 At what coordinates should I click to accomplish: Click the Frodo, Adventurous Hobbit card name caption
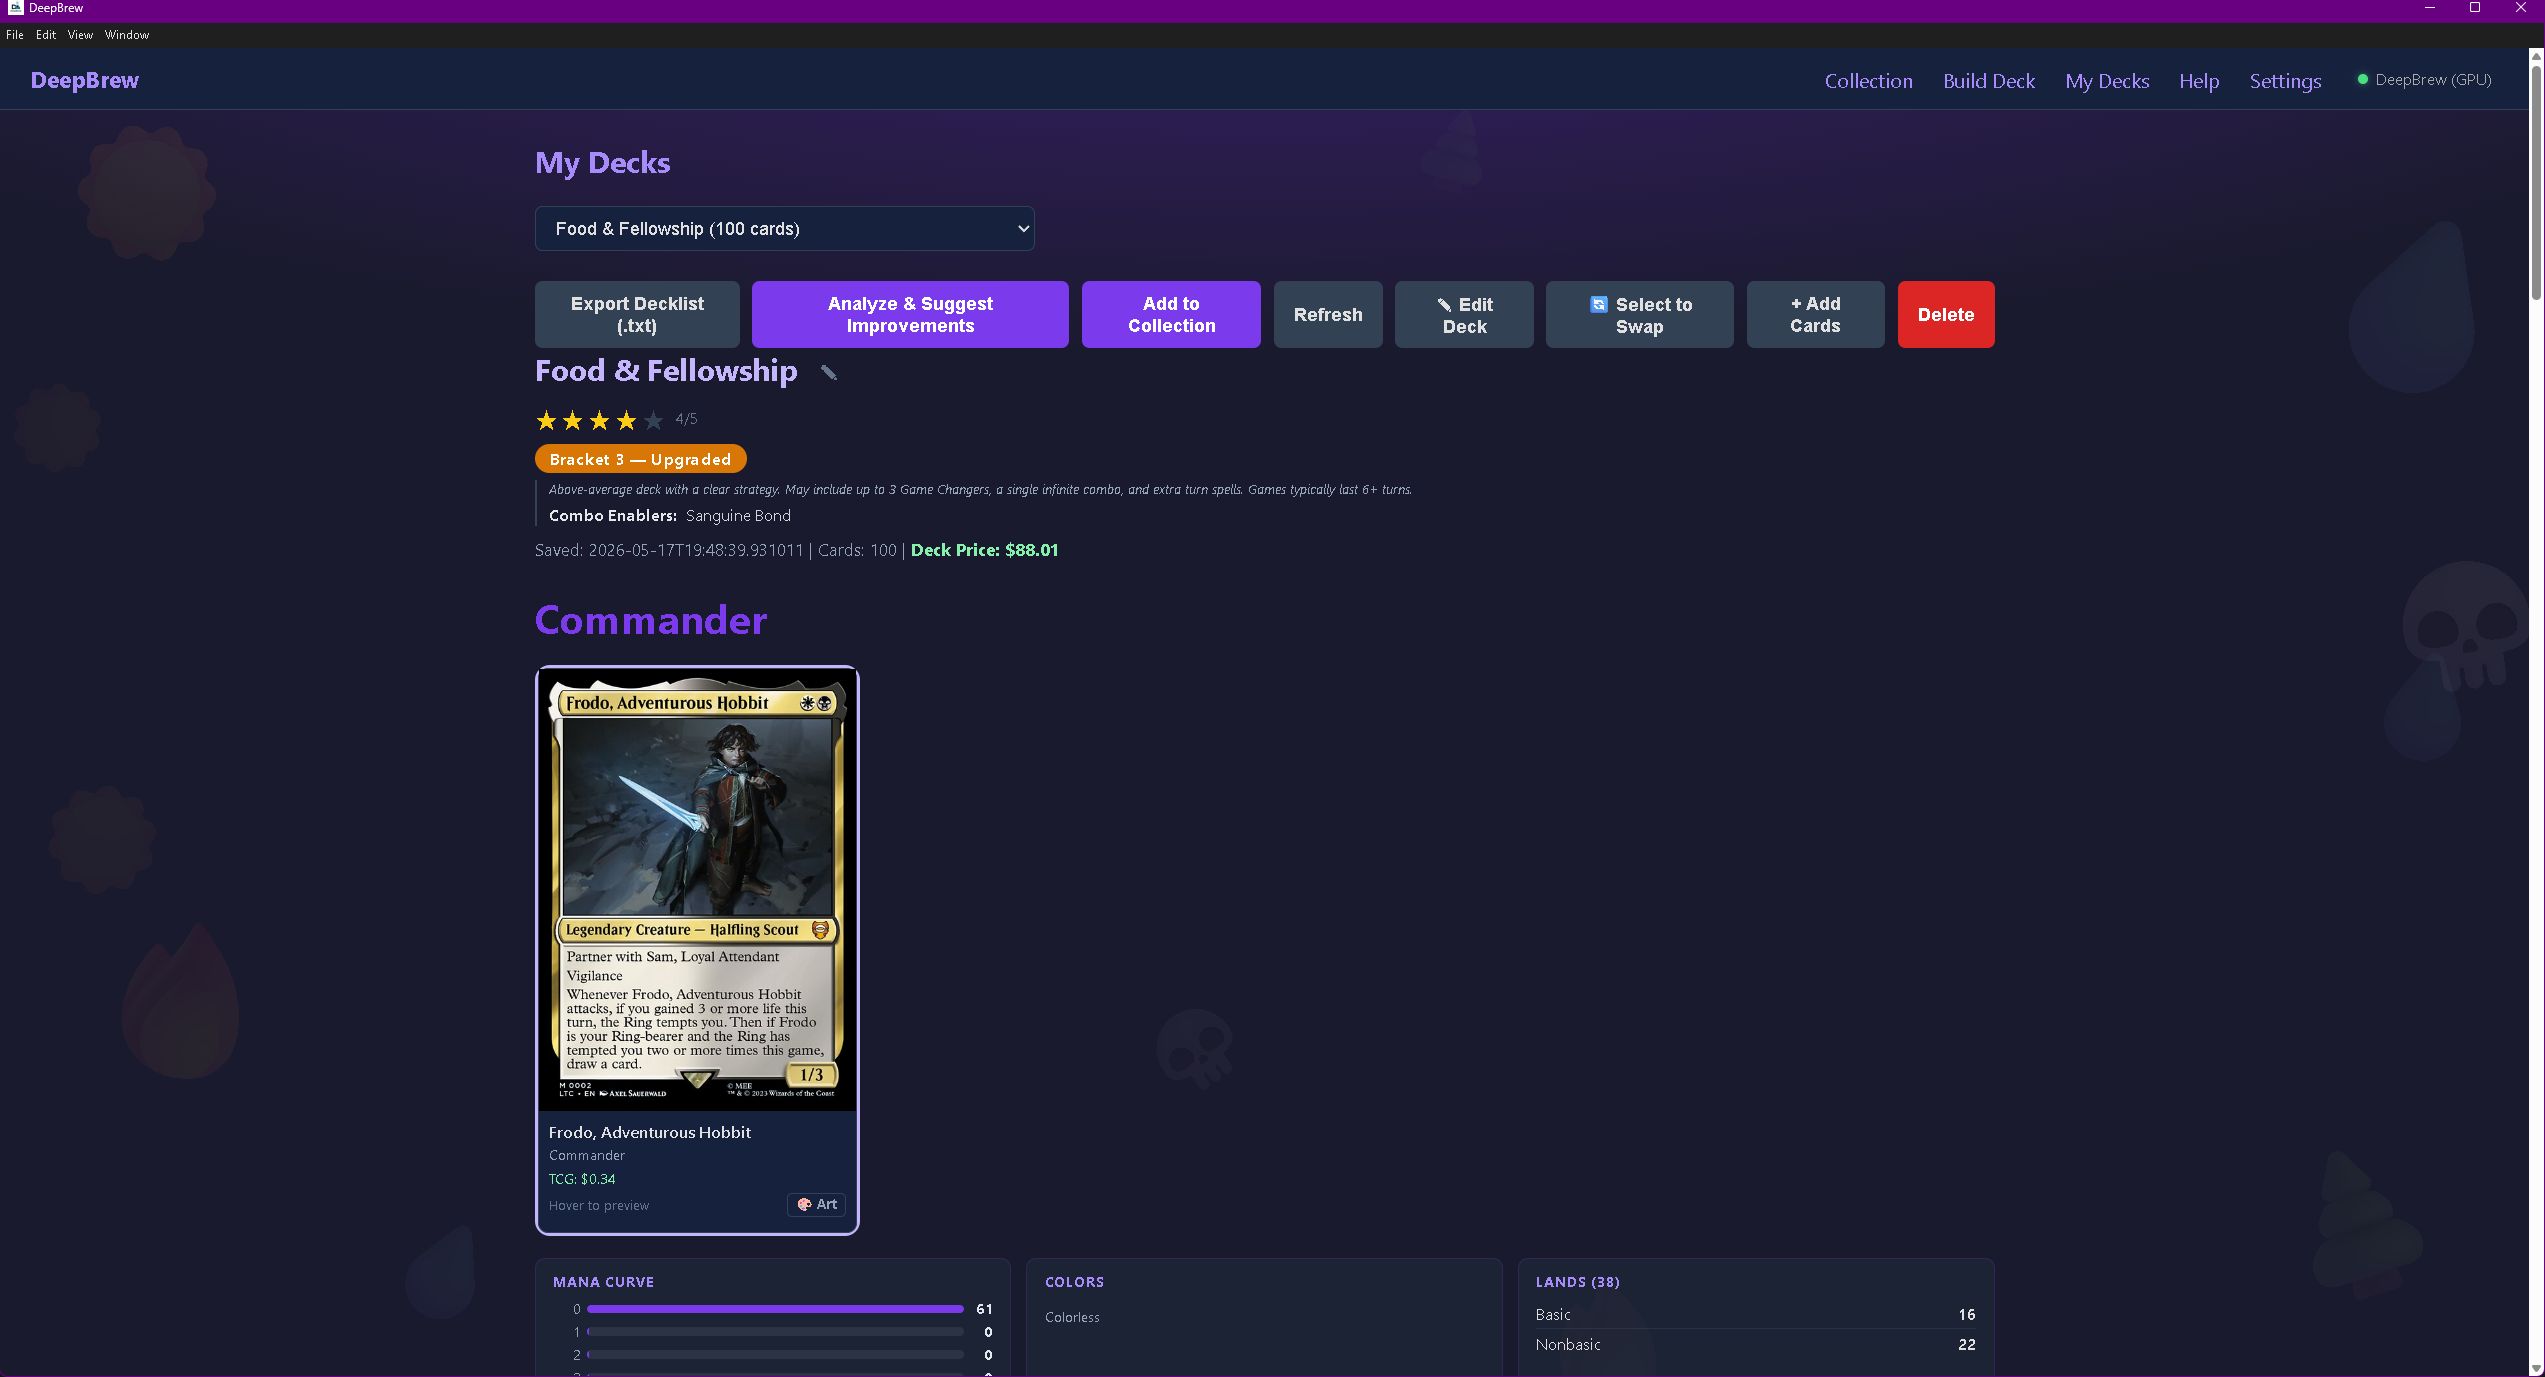650,1132
